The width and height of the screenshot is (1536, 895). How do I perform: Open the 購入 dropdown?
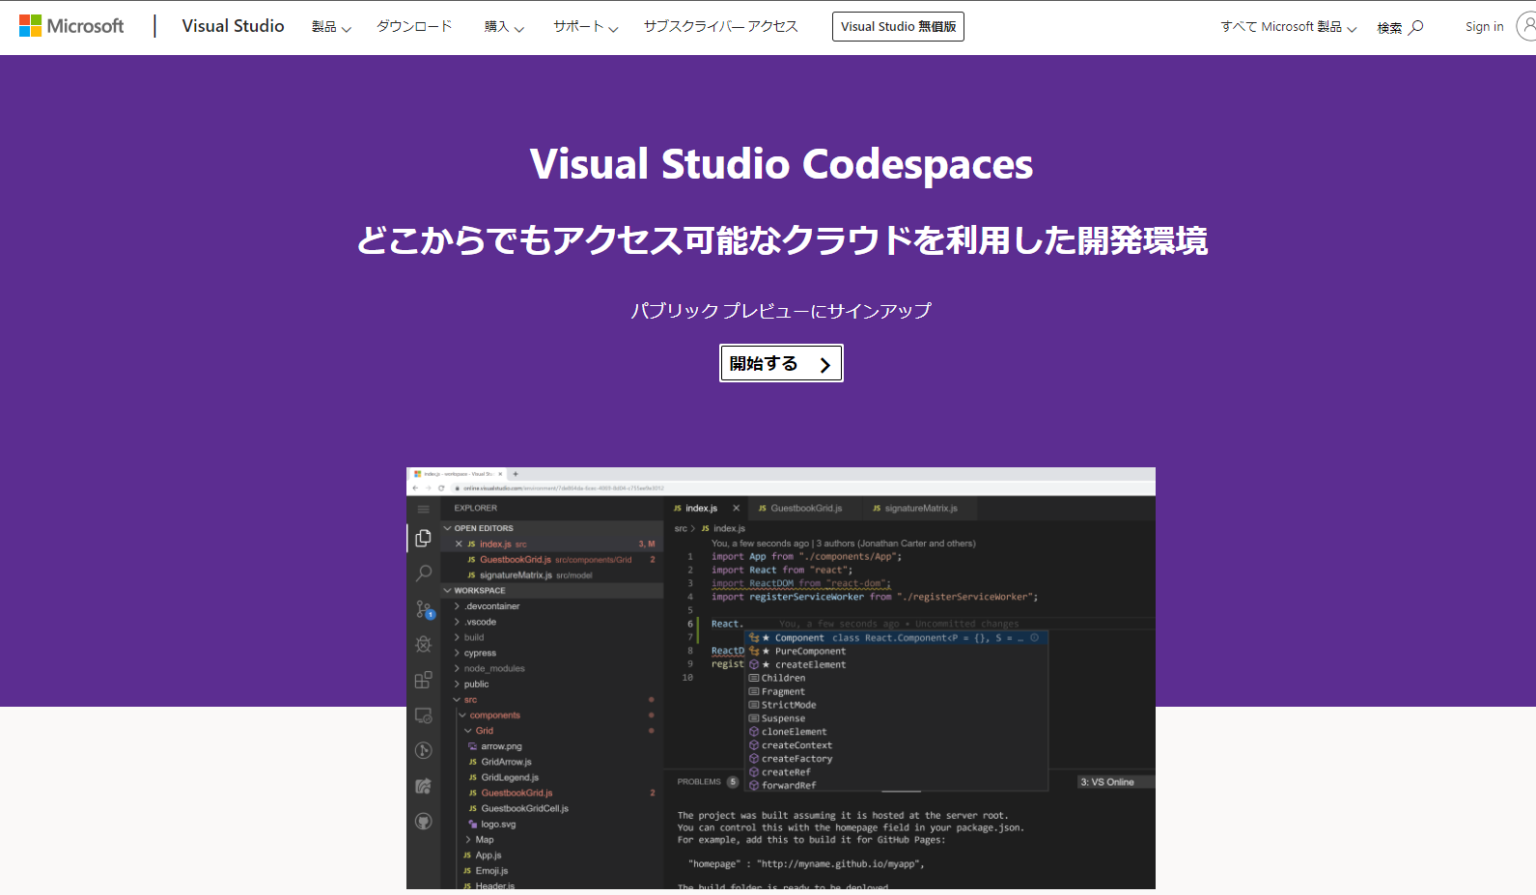coord(504,27)
